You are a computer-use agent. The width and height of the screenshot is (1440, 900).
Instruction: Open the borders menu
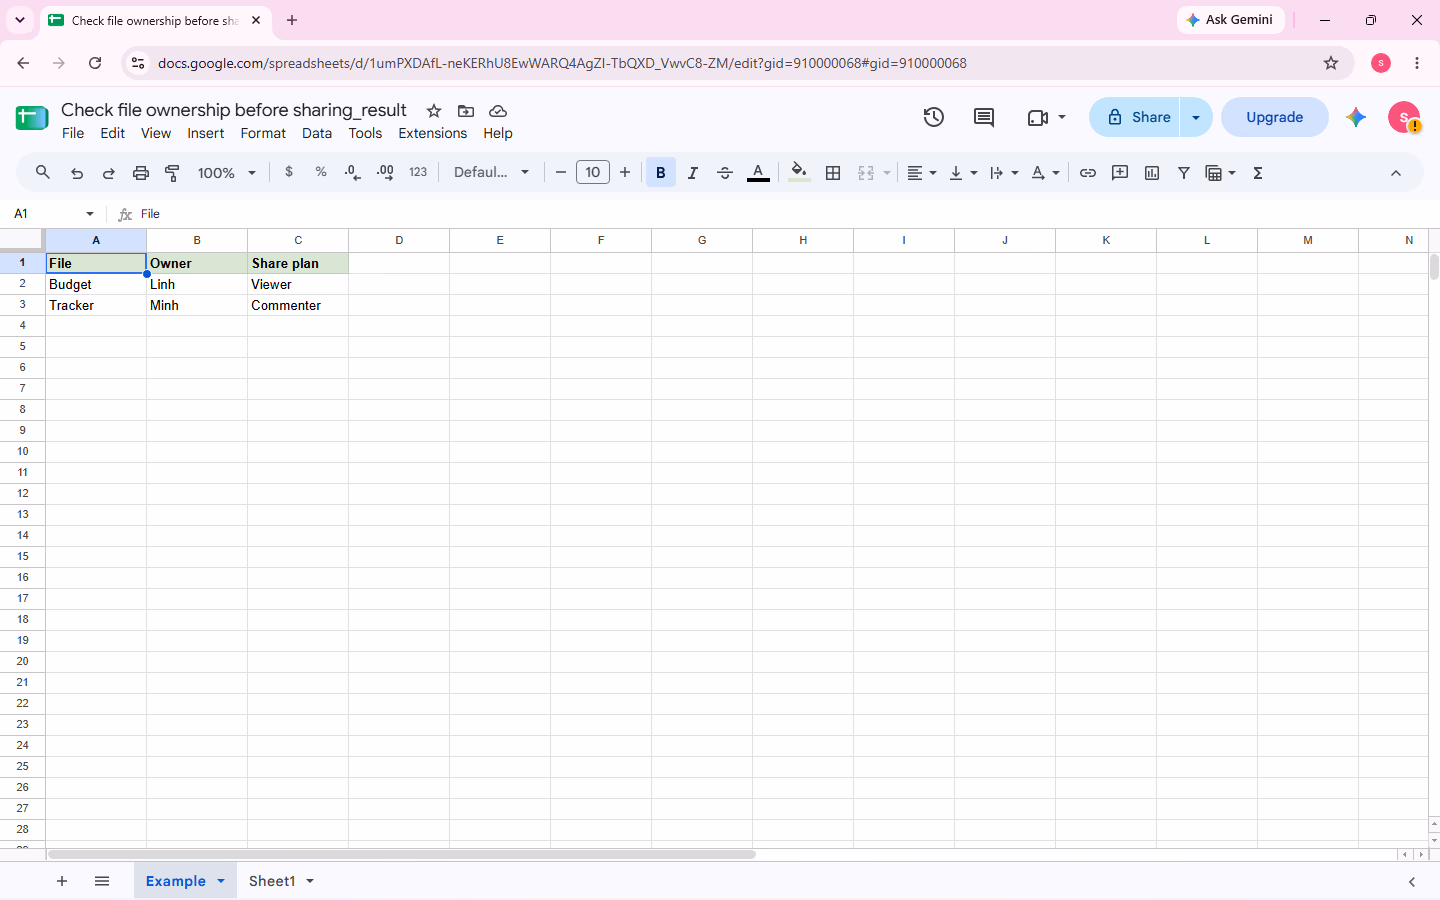coord(833,173)
